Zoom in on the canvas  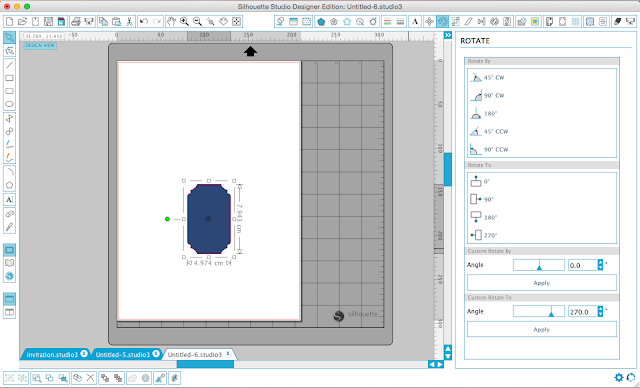click(x=184, y=22)
